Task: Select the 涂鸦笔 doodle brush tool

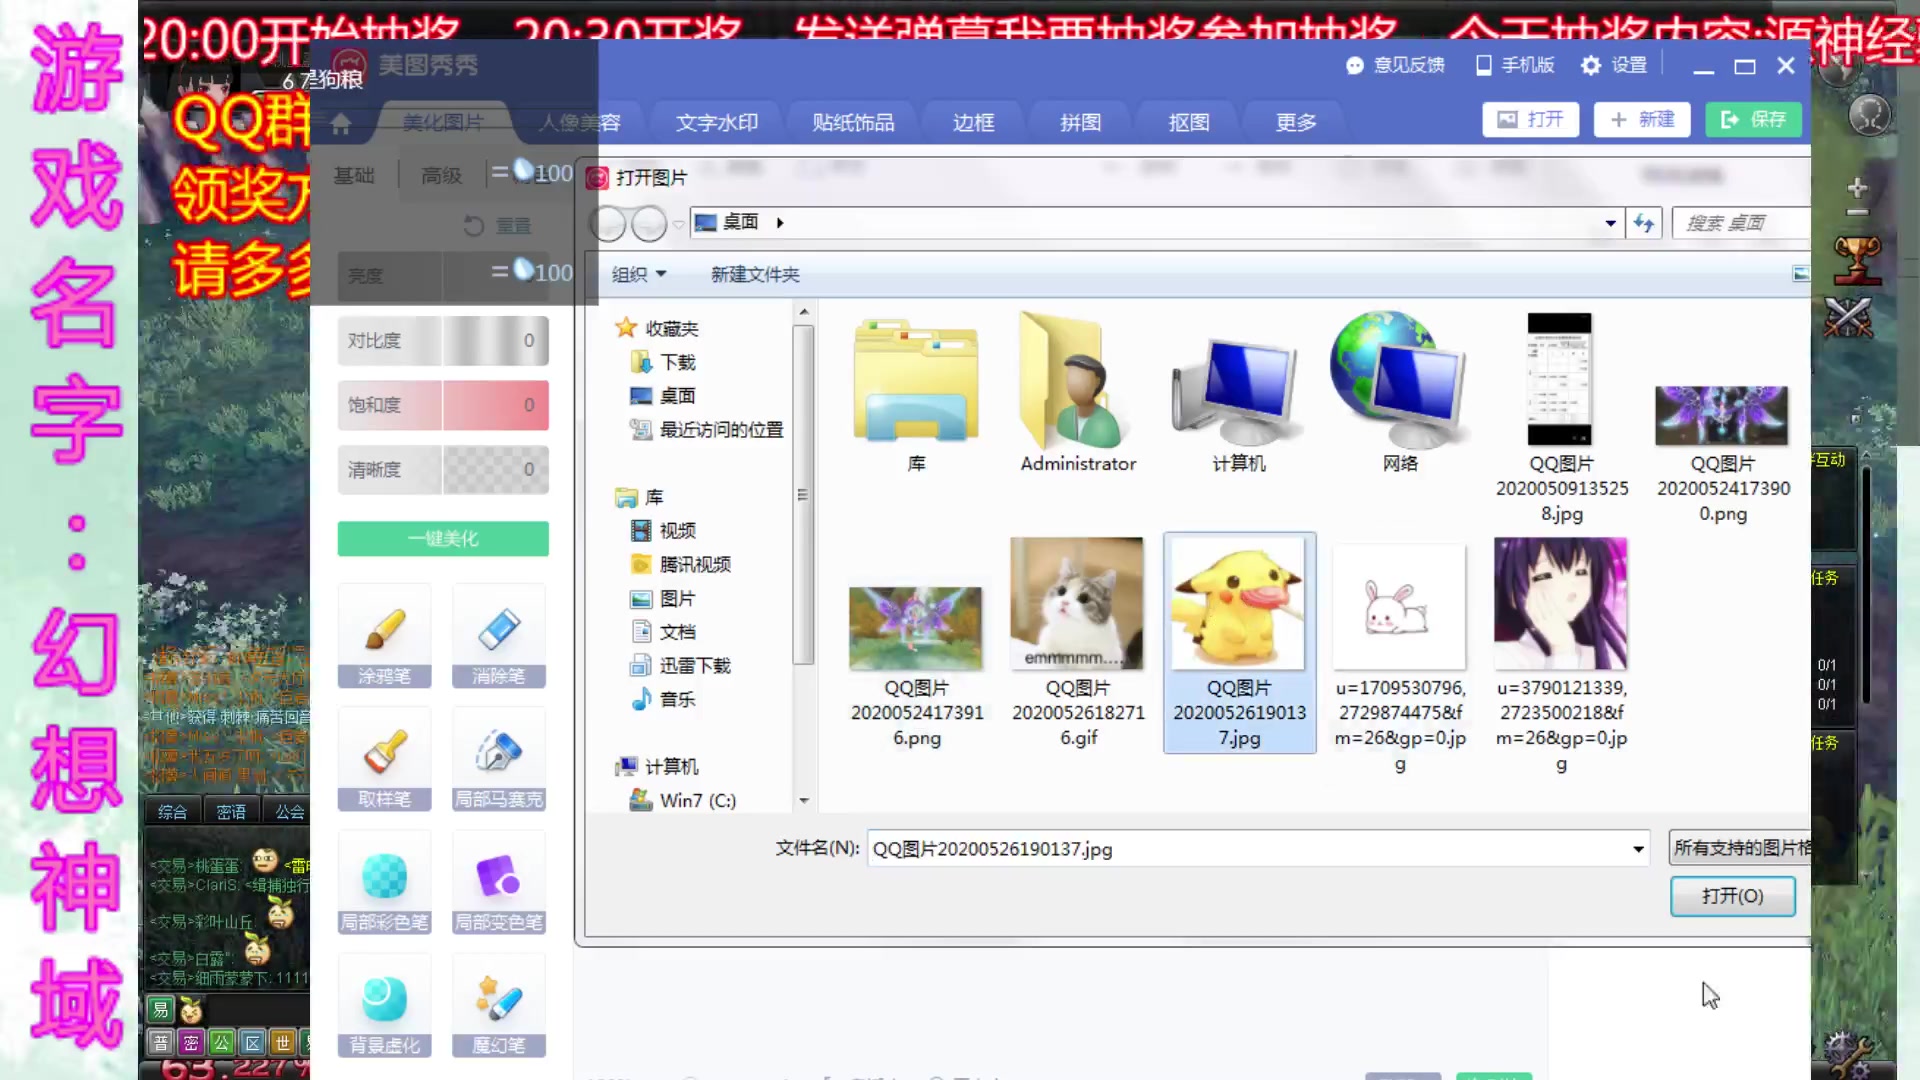Action: click(x=384, y=636)
